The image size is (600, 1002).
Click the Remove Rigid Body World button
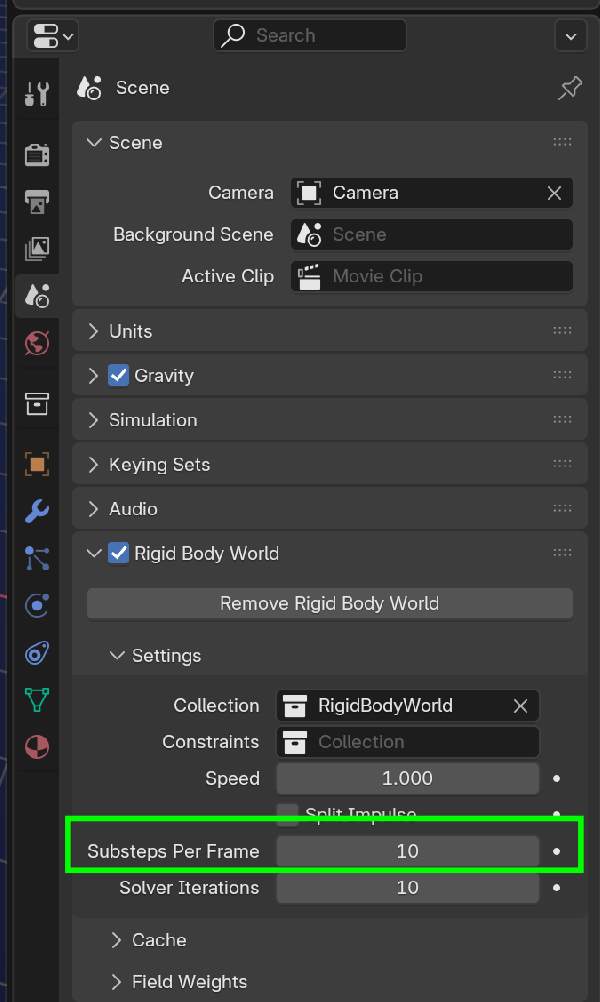(x=329, y=602)
